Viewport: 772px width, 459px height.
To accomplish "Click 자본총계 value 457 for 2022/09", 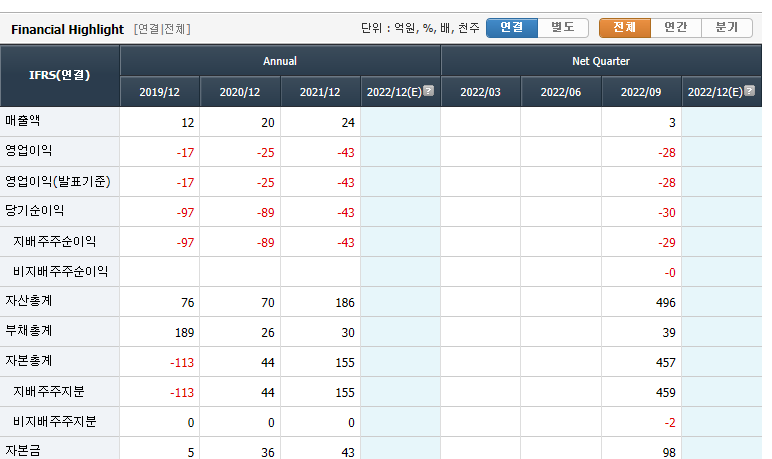I will (666, 363).
